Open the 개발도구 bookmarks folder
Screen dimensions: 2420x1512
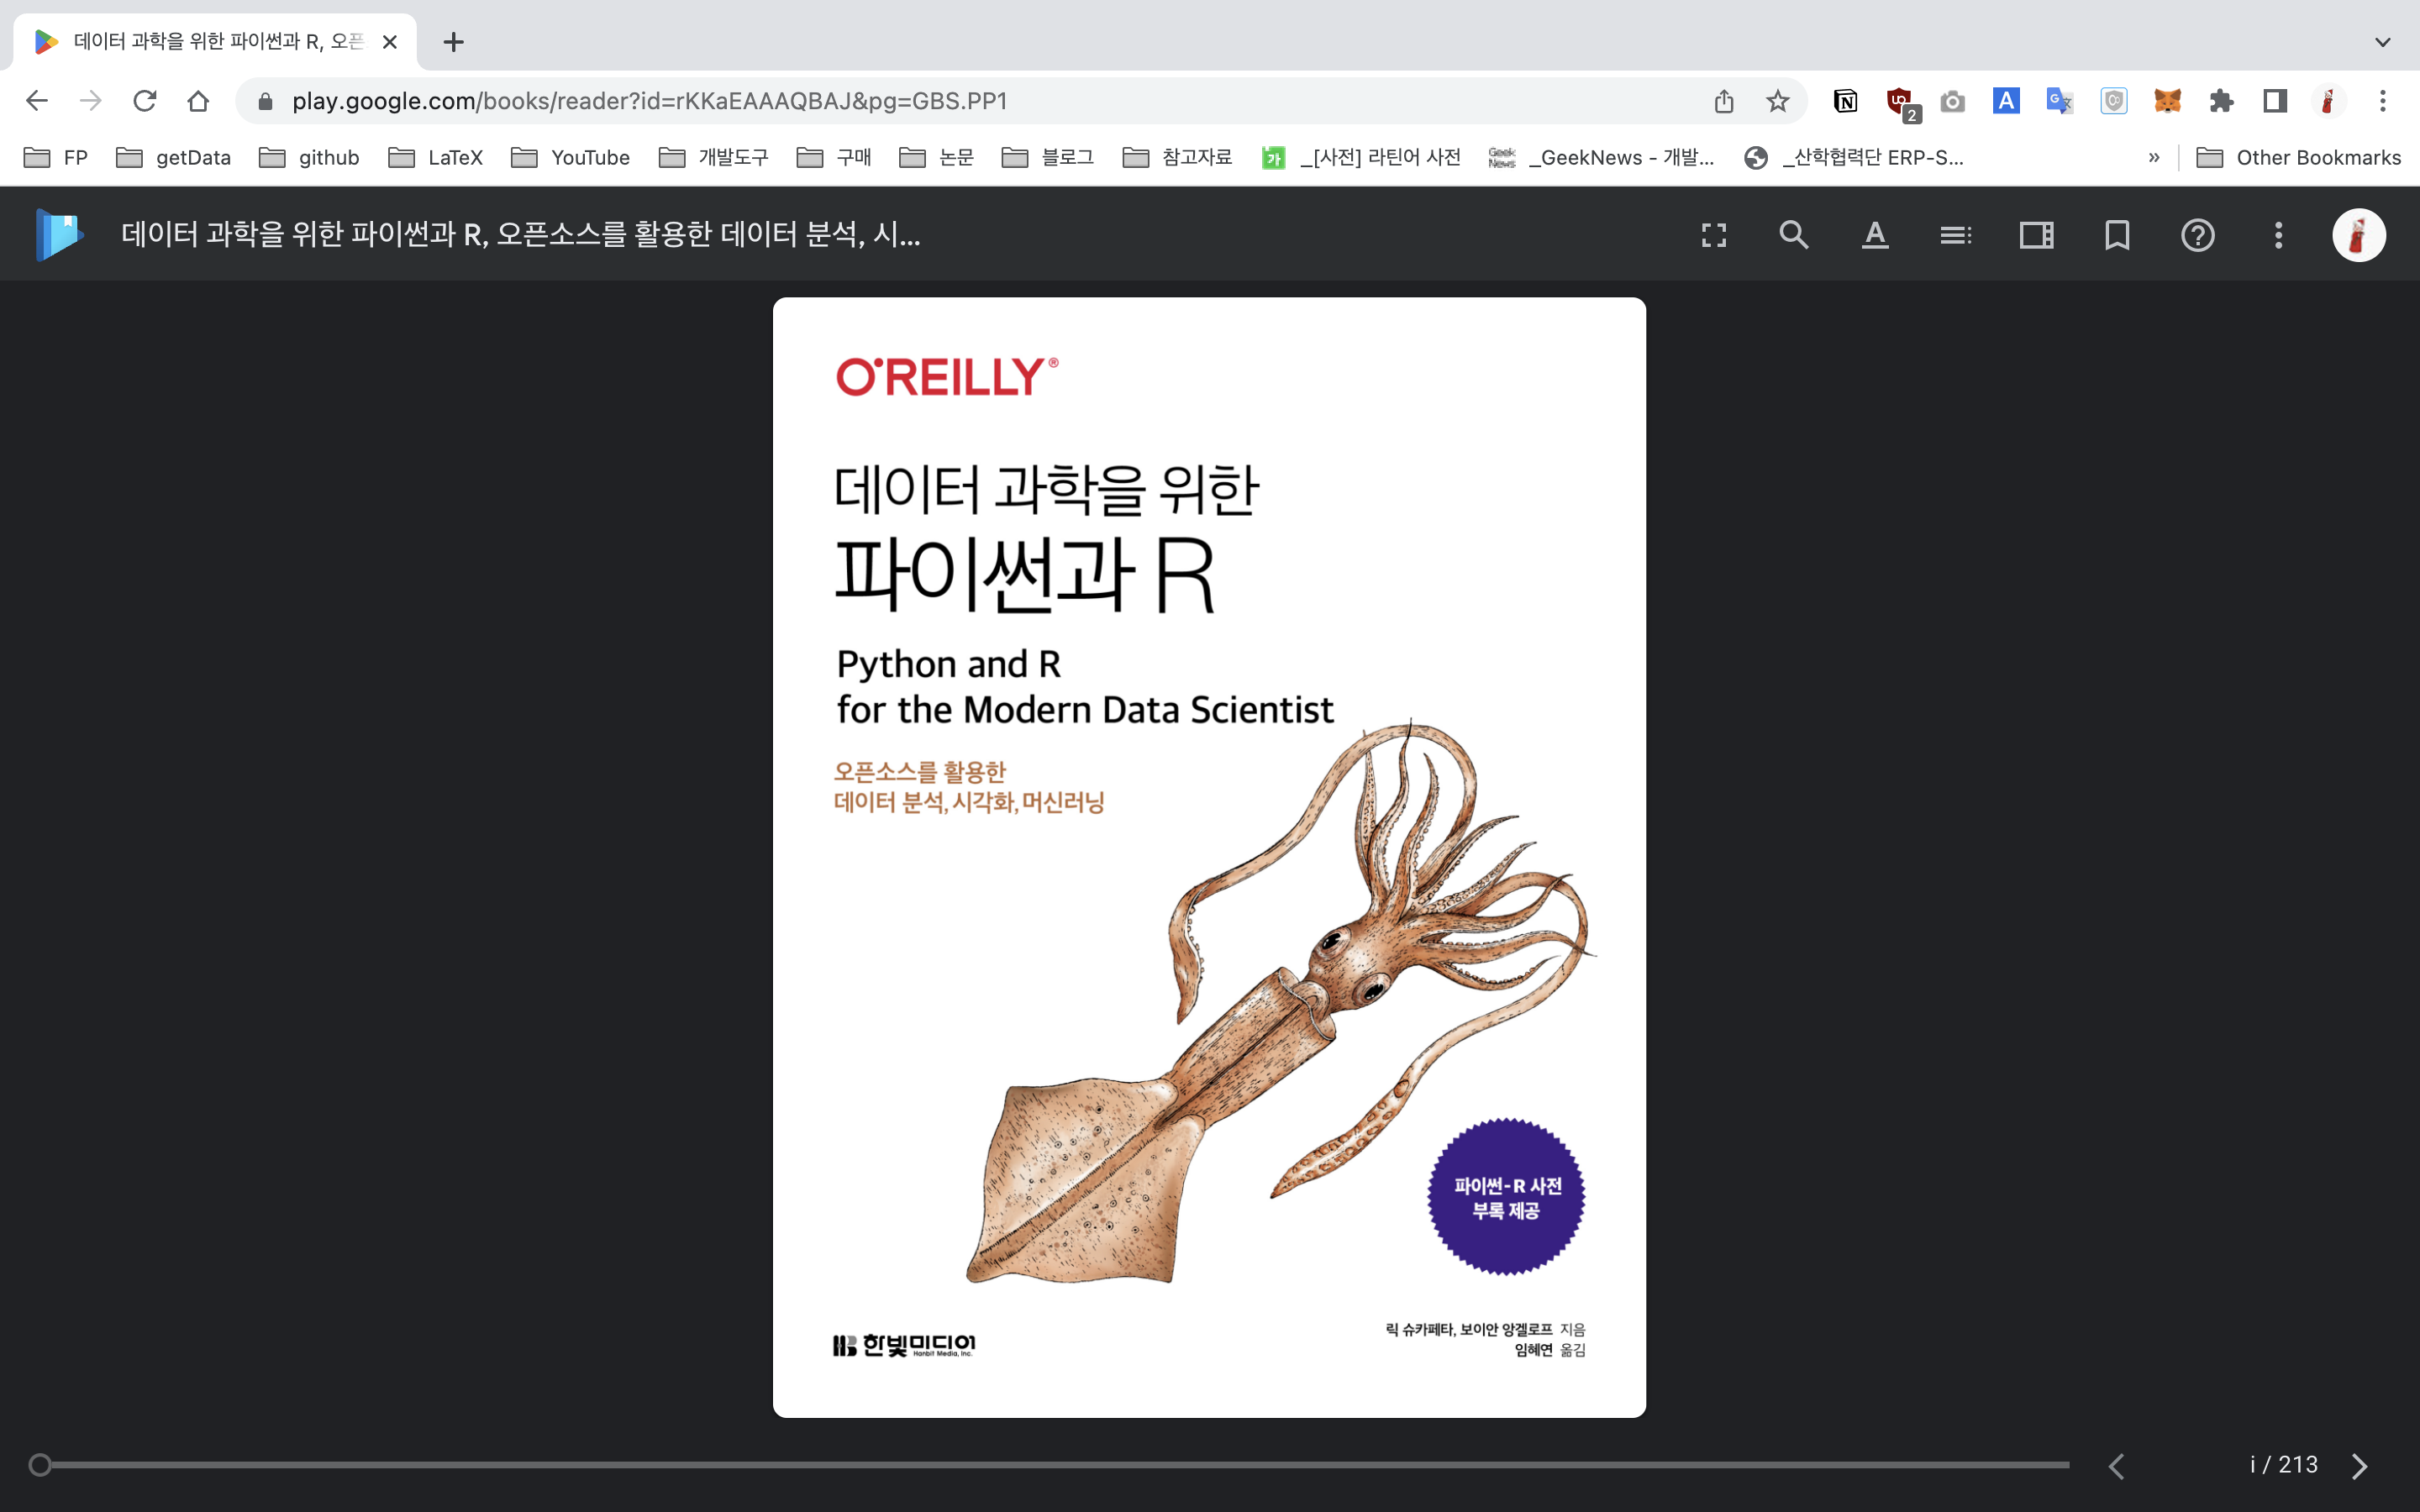714,158
